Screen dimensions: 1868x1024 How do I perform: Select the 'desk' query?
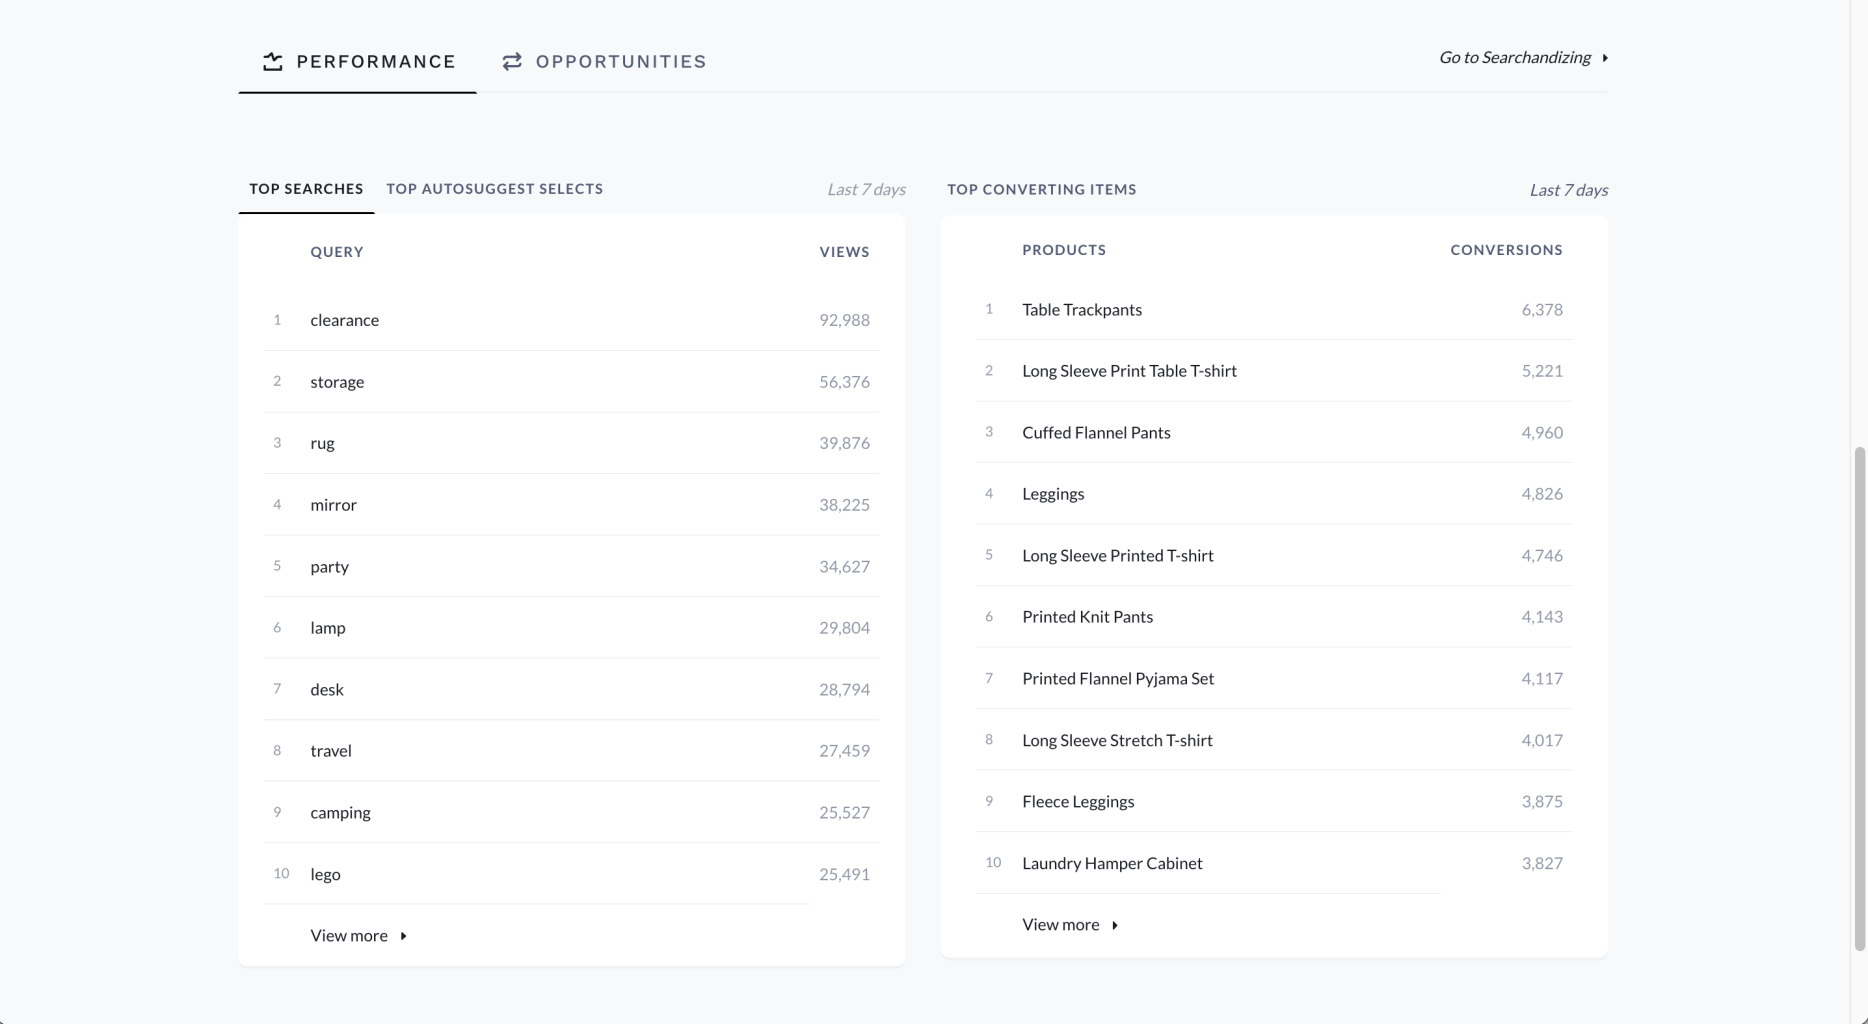coord(327,690)
